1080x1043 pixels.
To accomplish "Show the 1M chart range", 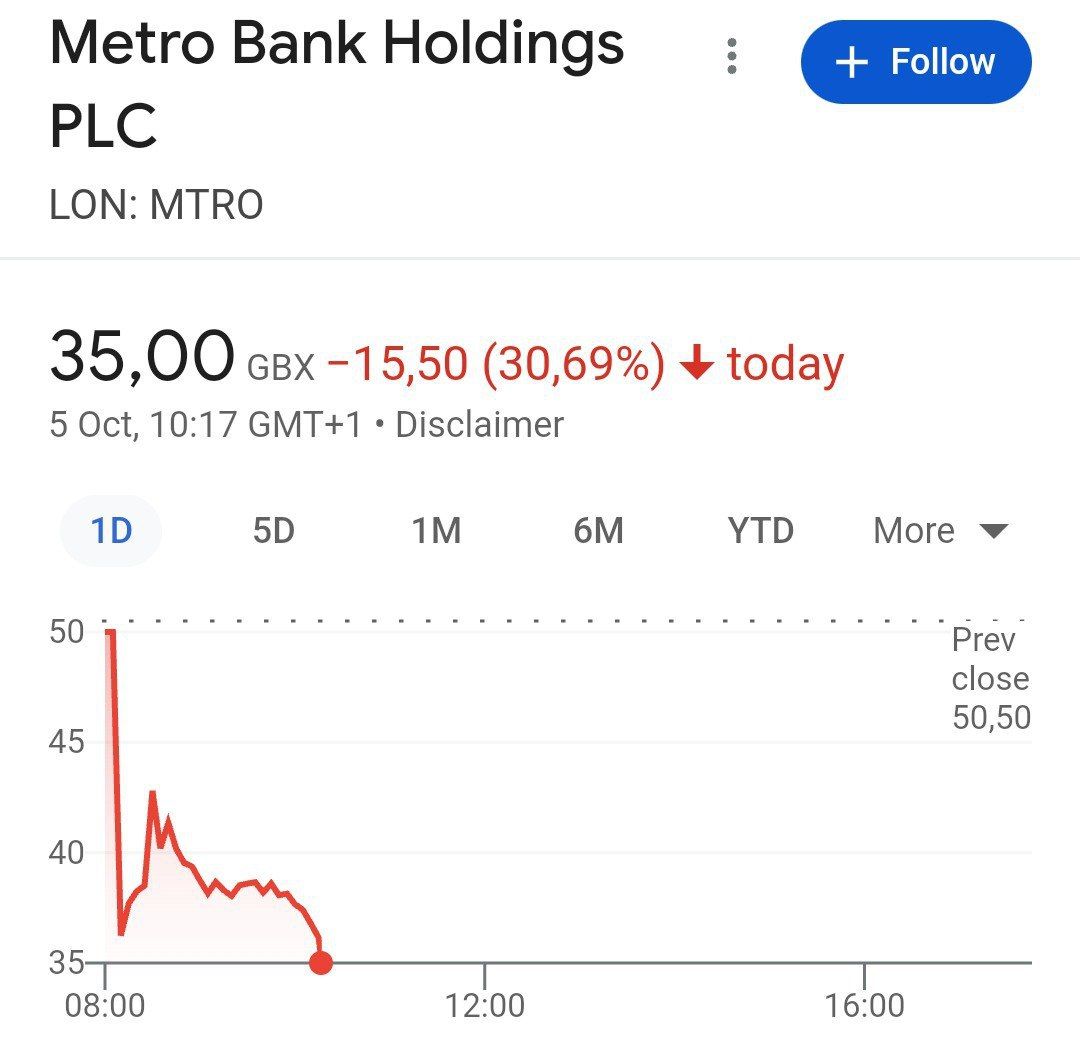I will pos(436,530).
